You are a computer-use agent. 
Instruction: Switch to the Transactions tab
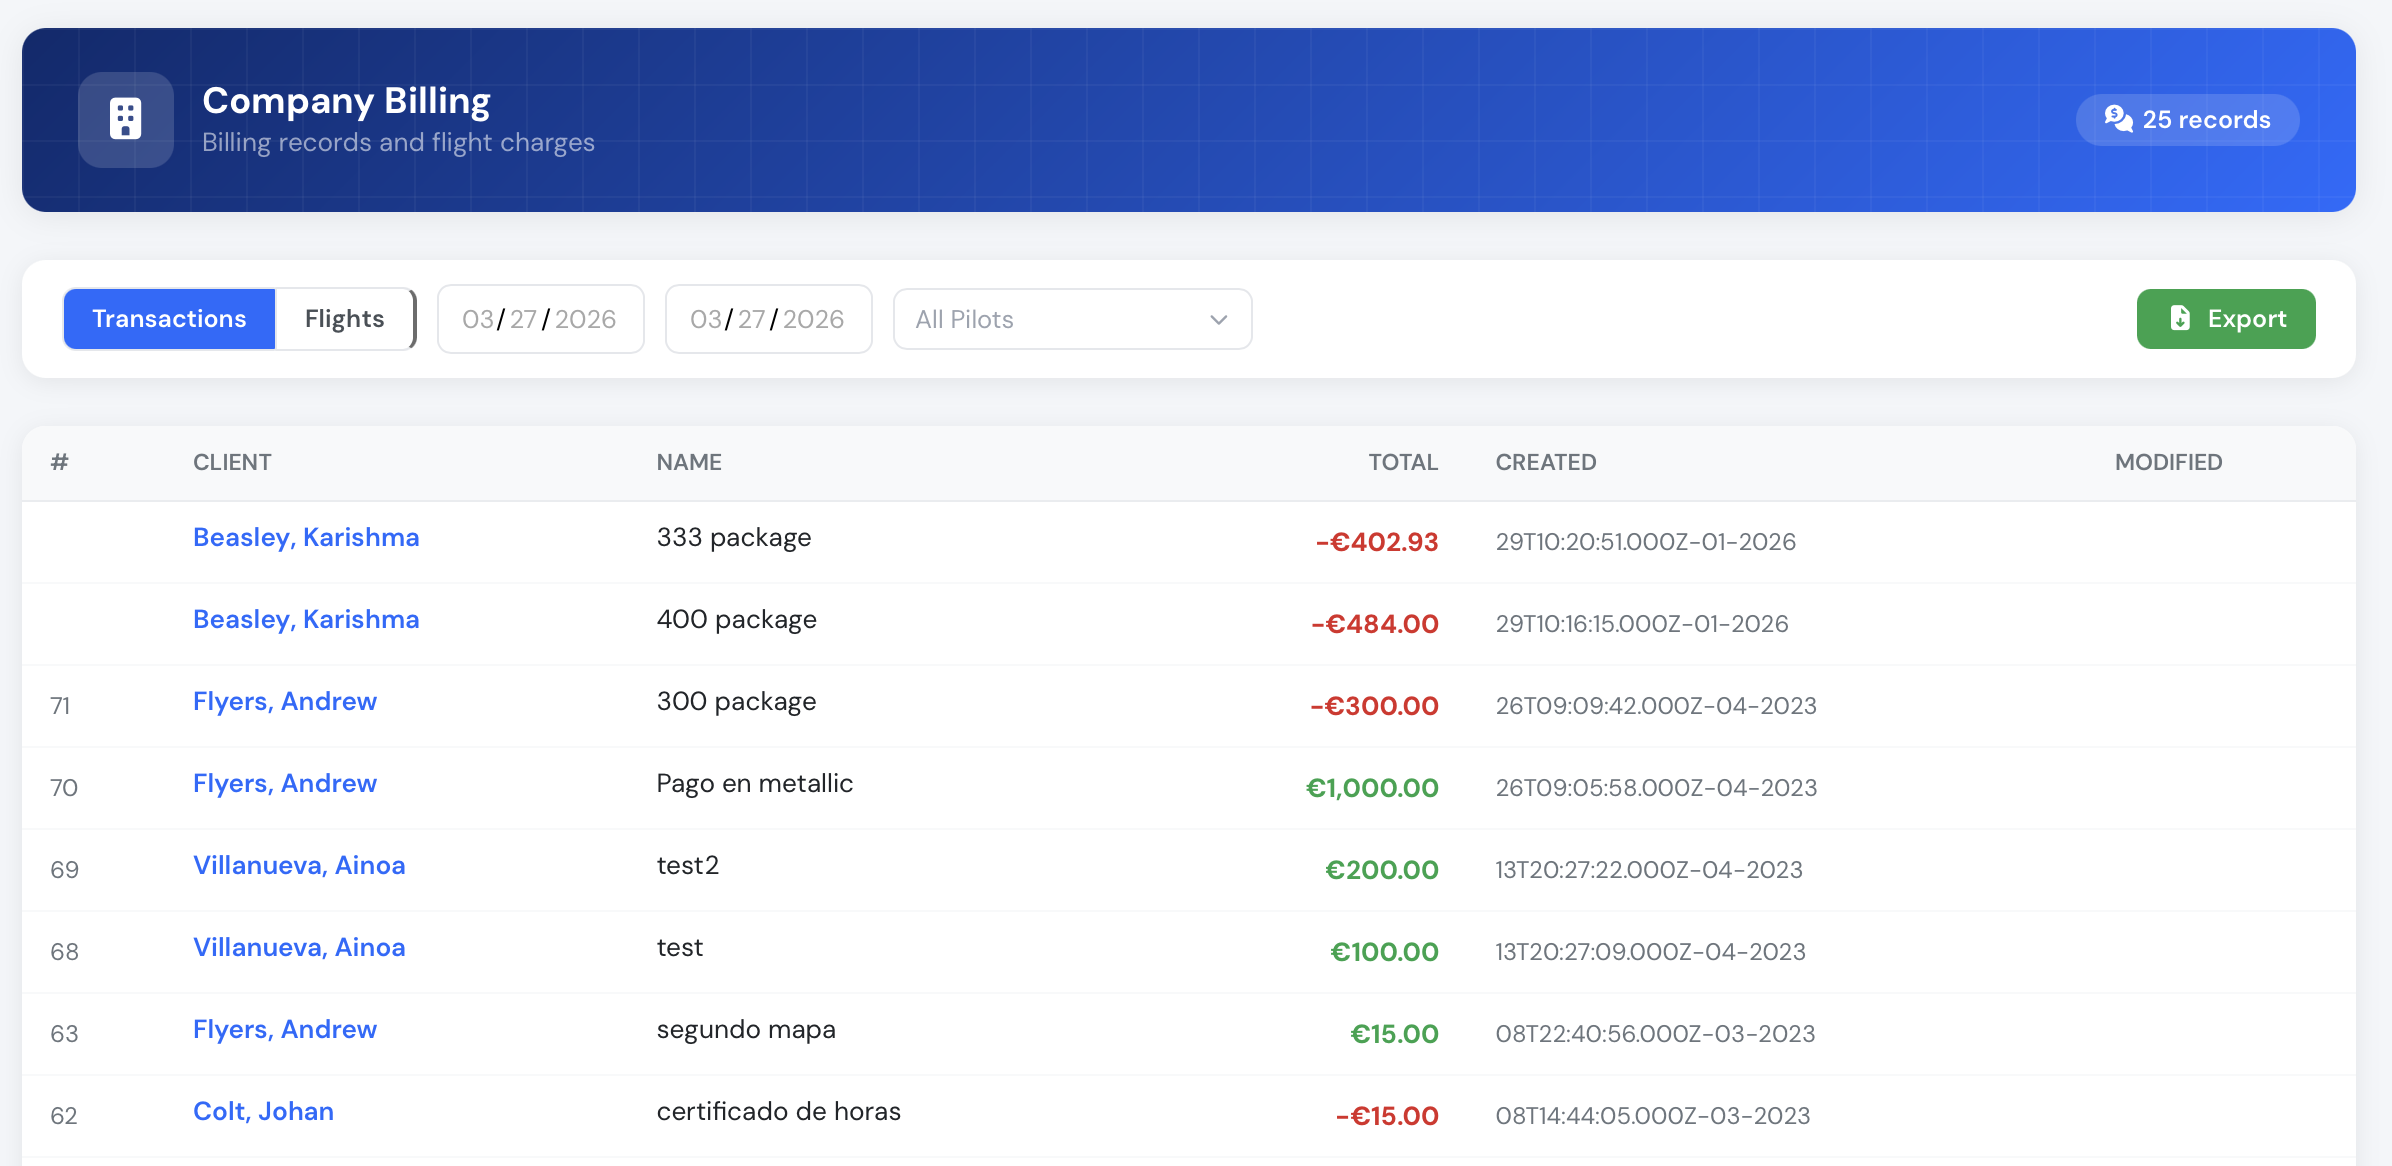point(169,318)
